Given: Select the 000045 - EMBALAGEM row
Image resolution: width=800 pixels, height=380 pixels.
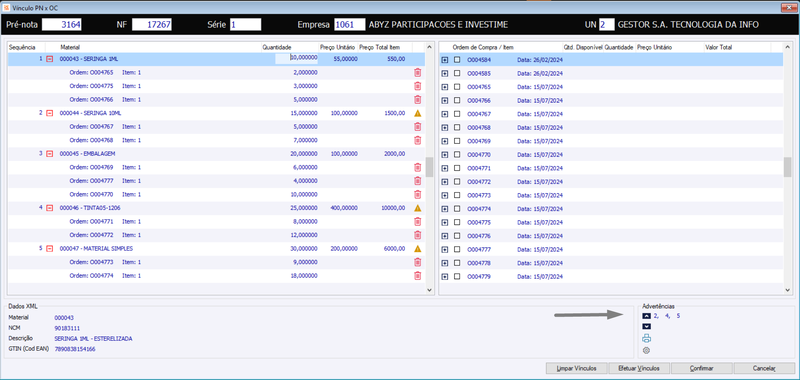Looking at the screenshot, I should tap(216, 154).
